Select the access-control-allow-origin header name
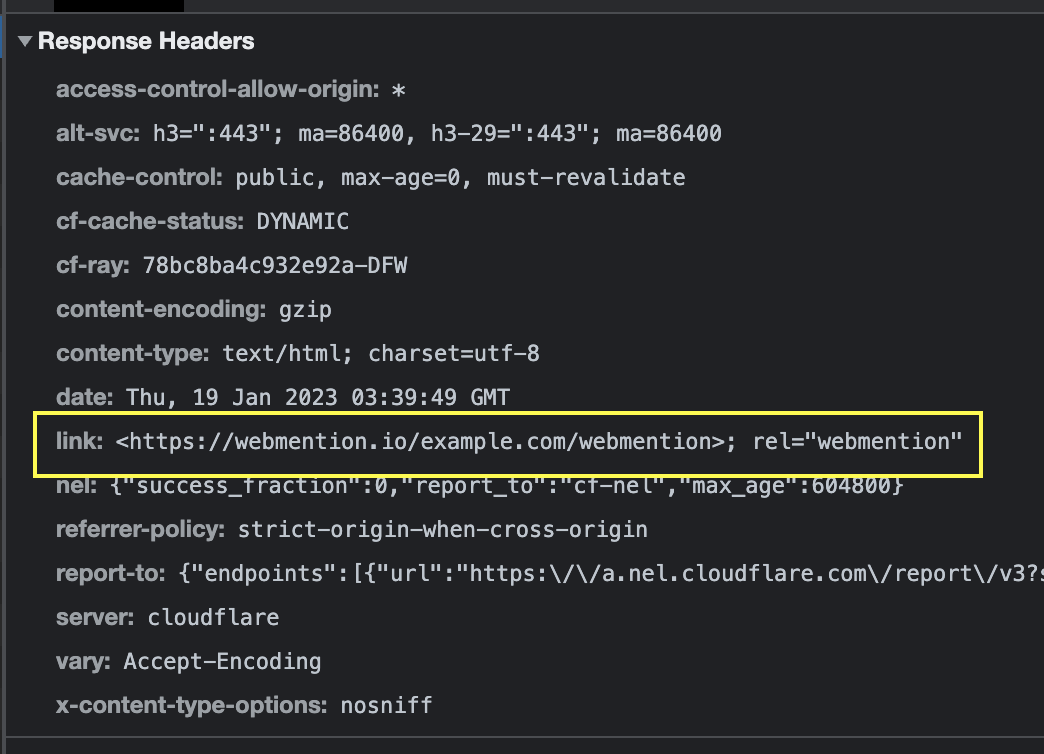Screen dimensions: 1044x754 [220, 89]
